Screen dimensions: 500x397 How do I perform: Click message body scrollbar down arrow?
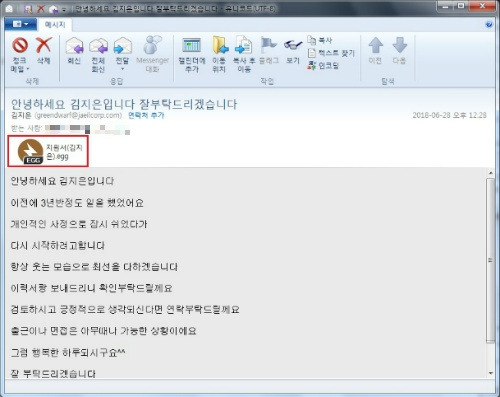(490, 373)
